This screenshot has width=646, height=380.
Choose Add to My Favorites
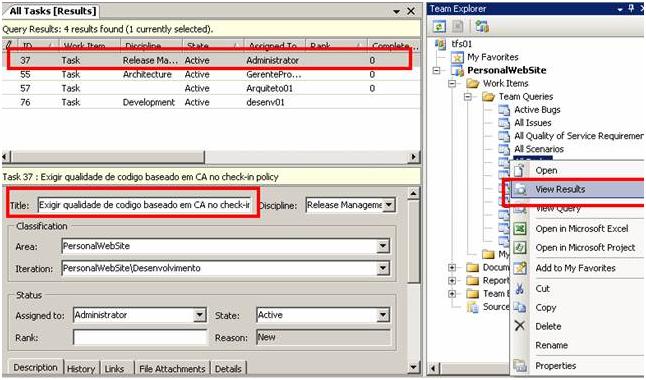coord(576,268)
